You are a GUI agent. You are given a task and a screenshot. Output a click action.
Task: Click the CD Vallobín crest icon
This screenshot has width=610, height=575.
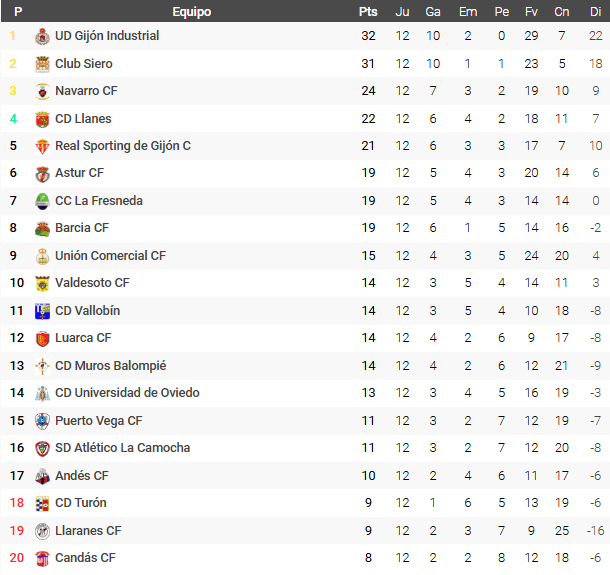click(x=42, y=311)
